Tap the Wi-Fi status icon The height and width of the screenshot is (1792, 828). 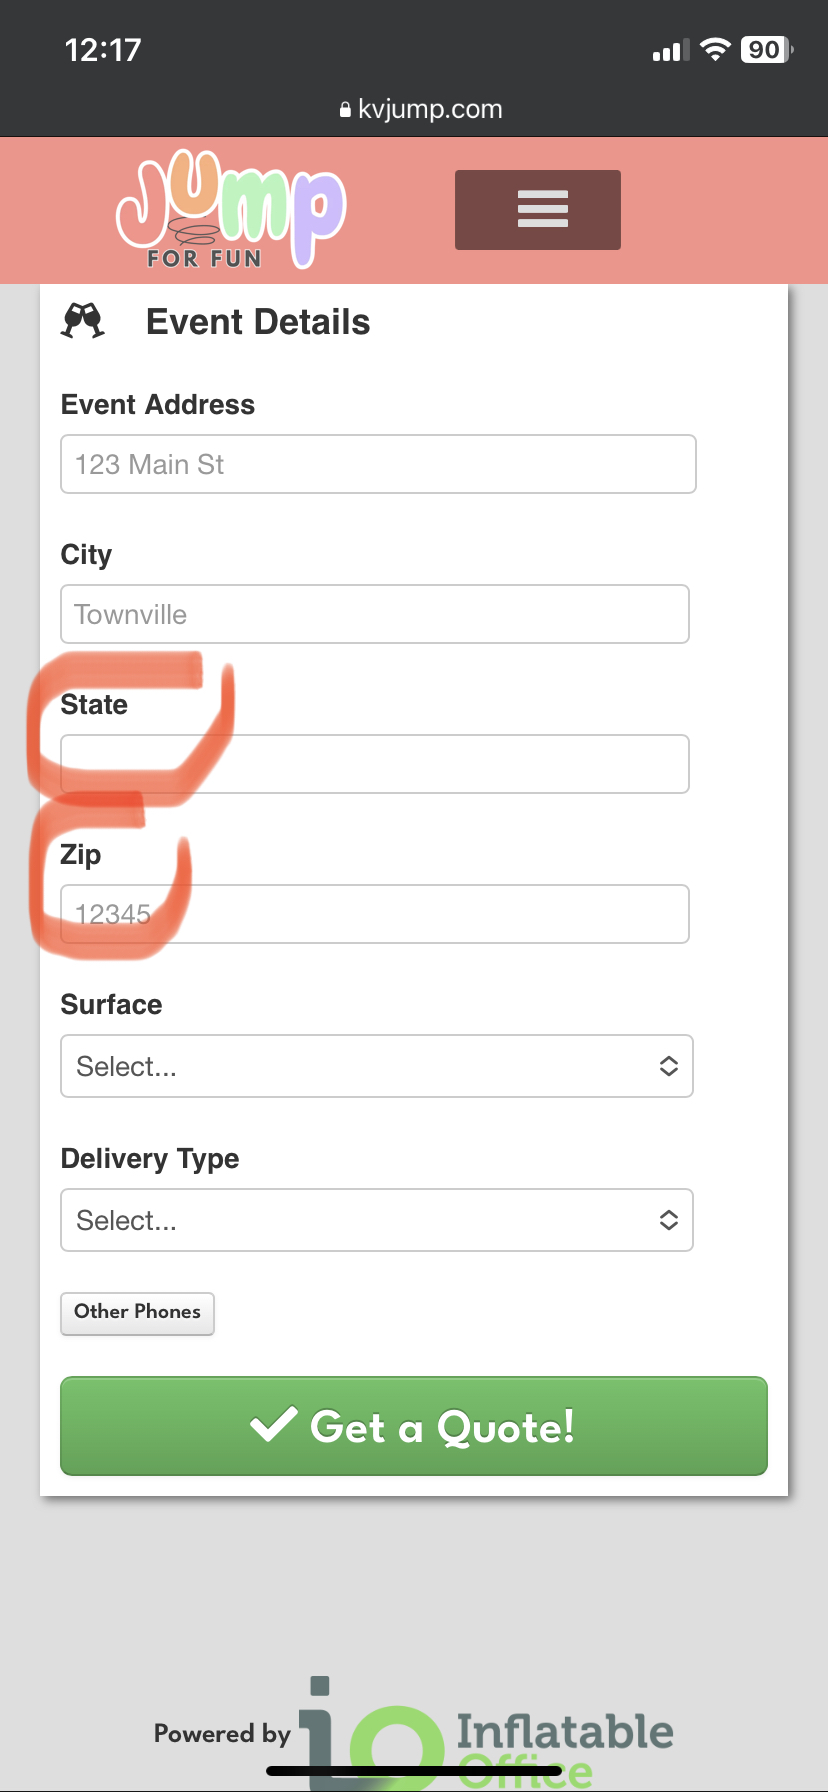point(715,50)
